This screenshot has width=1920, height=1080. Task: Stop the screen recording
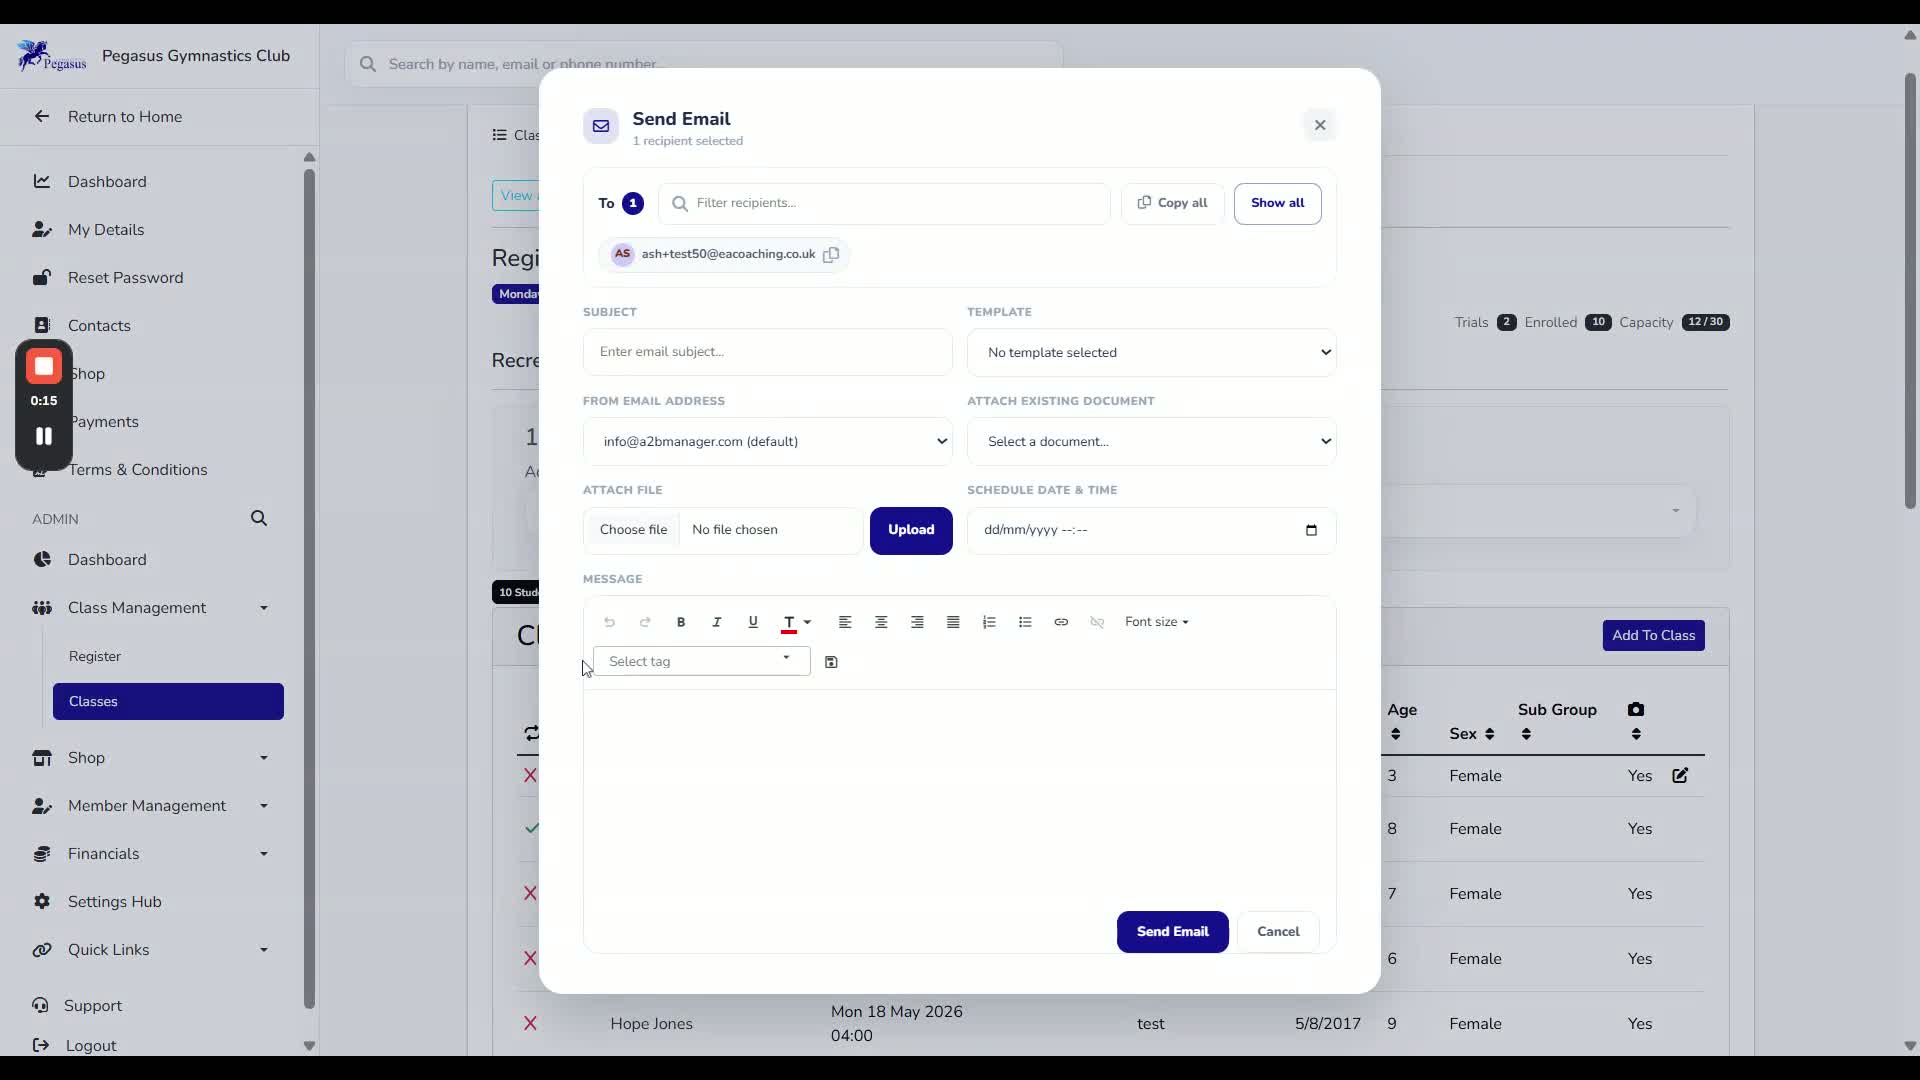pyautogui.click(x=44, y=367)
